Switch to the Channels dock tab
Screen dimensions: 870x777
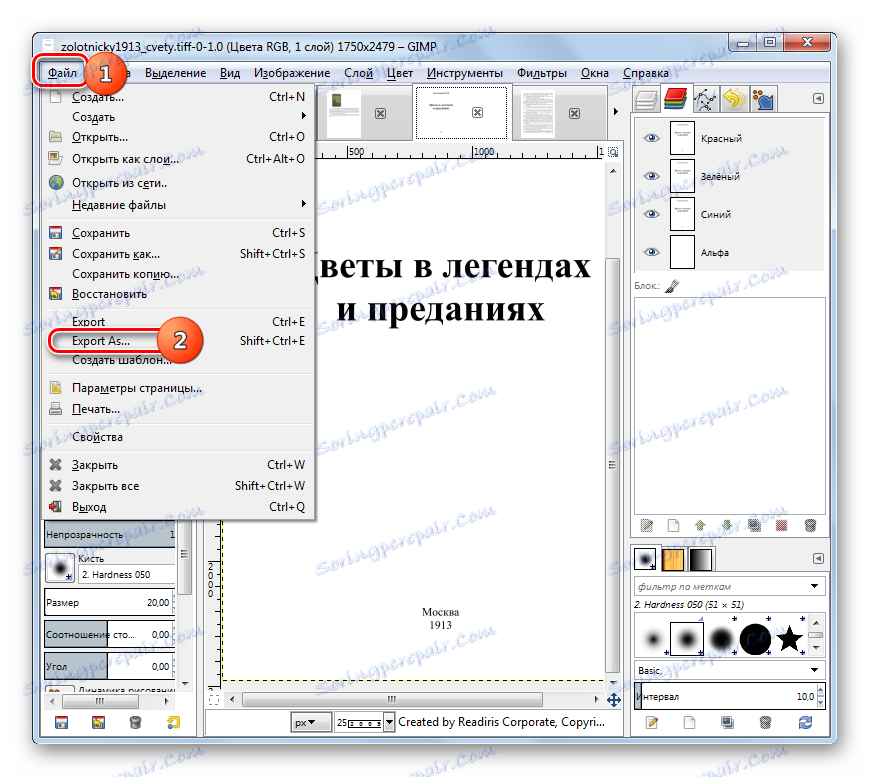675,99
